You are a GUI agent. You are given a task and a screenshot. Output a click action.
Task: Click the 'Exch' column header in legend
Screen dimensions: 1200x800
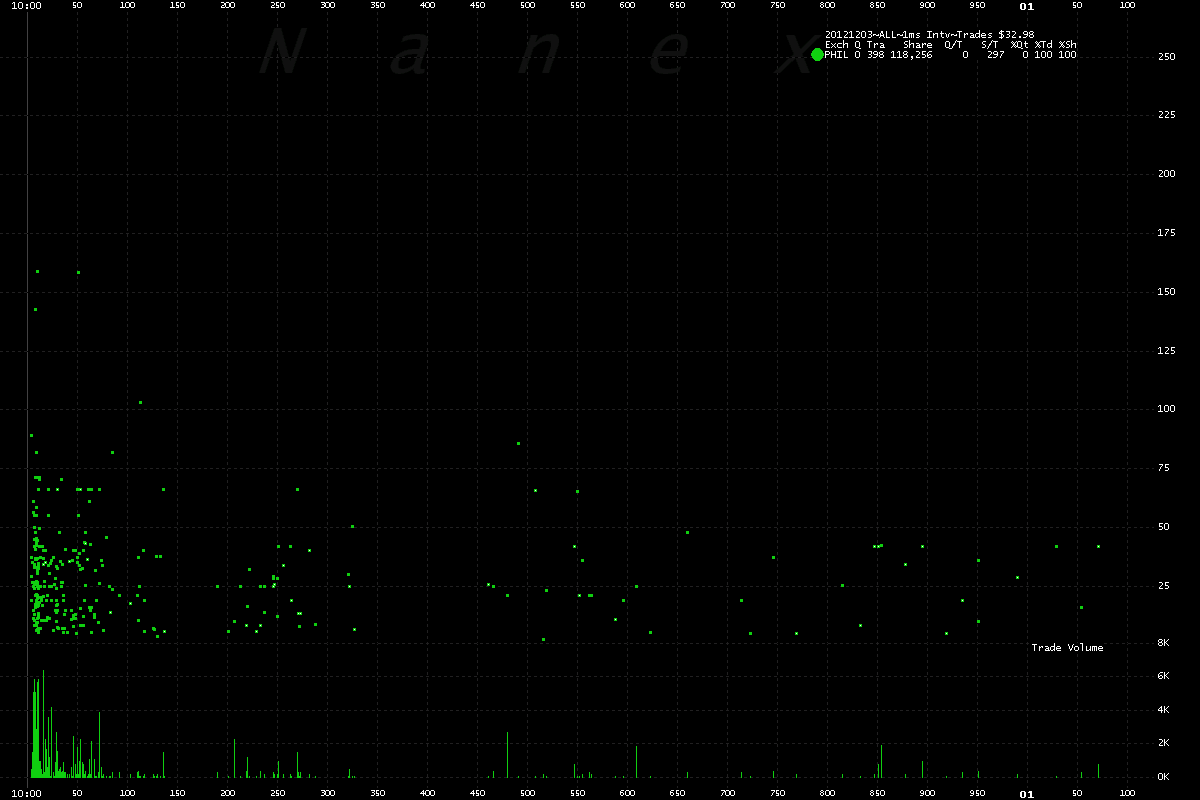tap(837, 45)
